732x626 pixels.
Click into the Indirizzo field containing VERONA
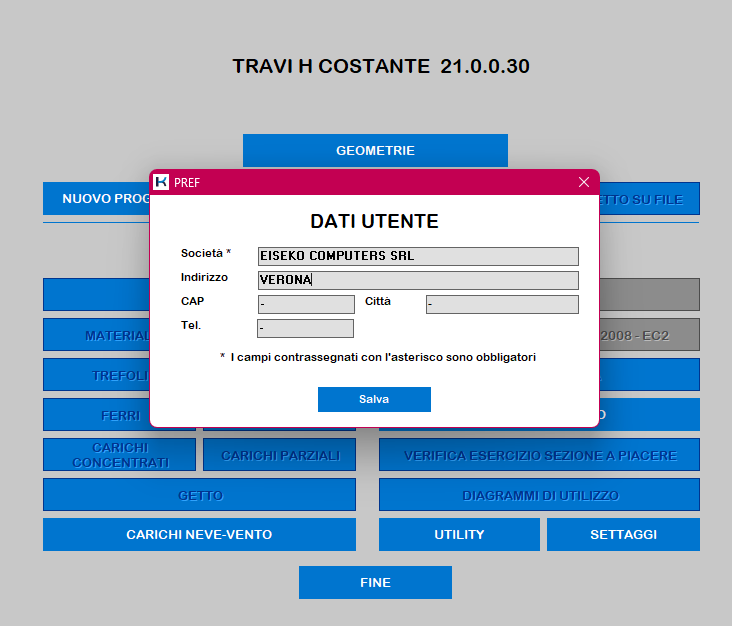tap(417, 280)
